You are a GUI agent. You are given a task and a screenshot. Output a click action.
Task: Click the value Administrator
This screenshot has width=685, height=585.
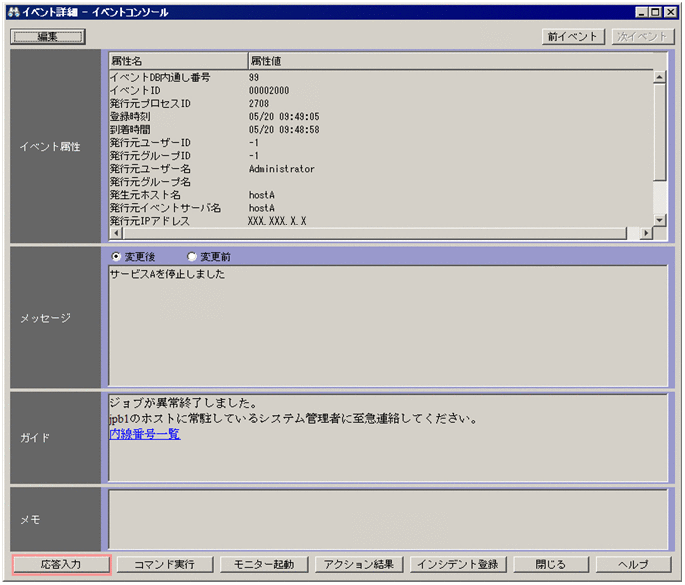pyautogui.click(x=282, y=169)
